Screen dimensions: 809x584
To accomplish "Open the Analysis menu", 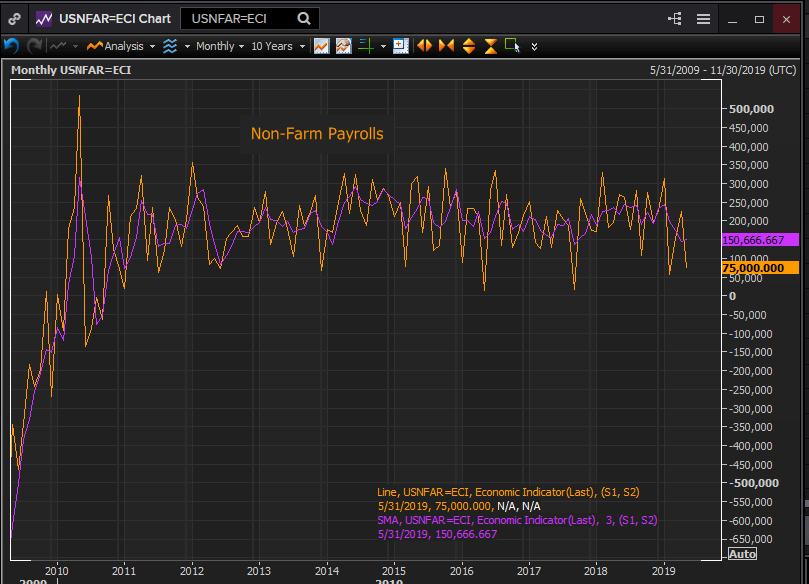I will coord(122,46).
